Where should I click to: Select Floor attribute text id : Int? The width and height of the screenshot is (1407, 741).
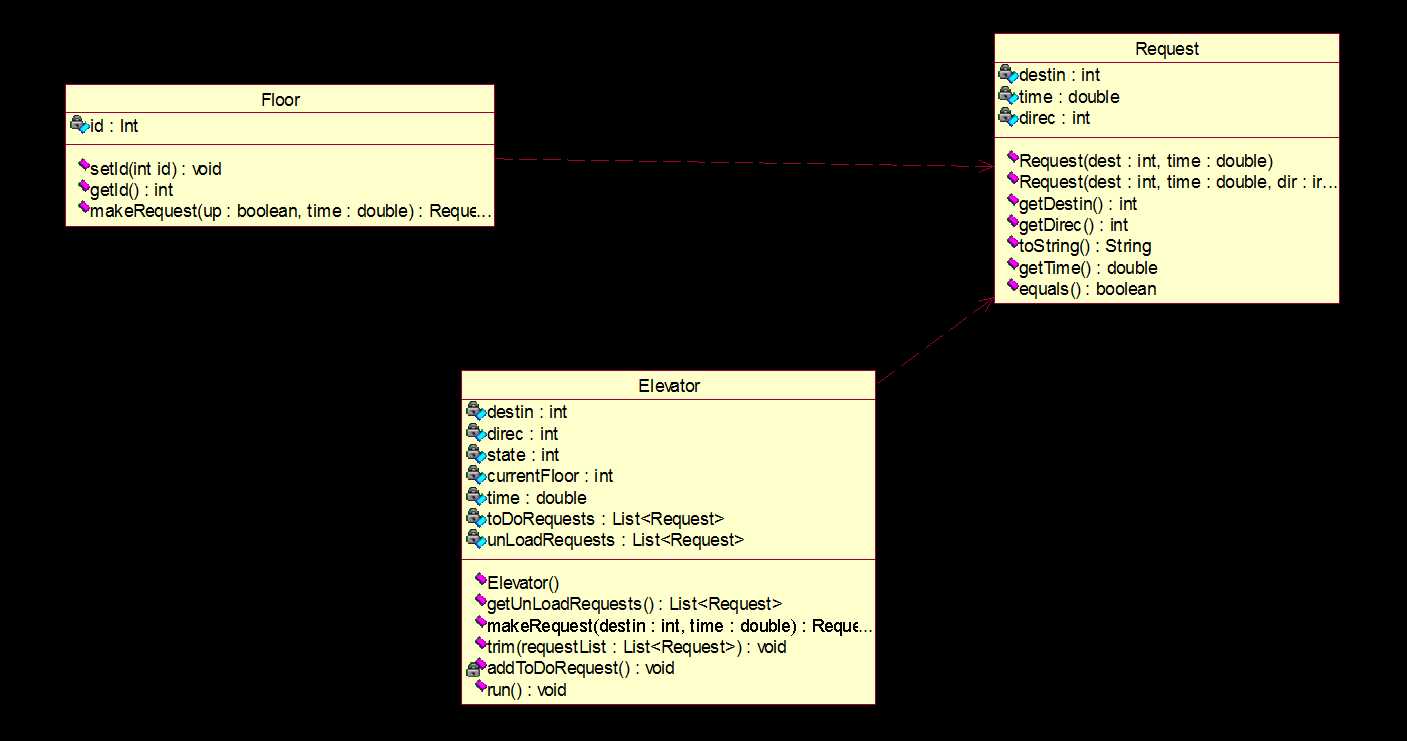[x=114, y=126]
